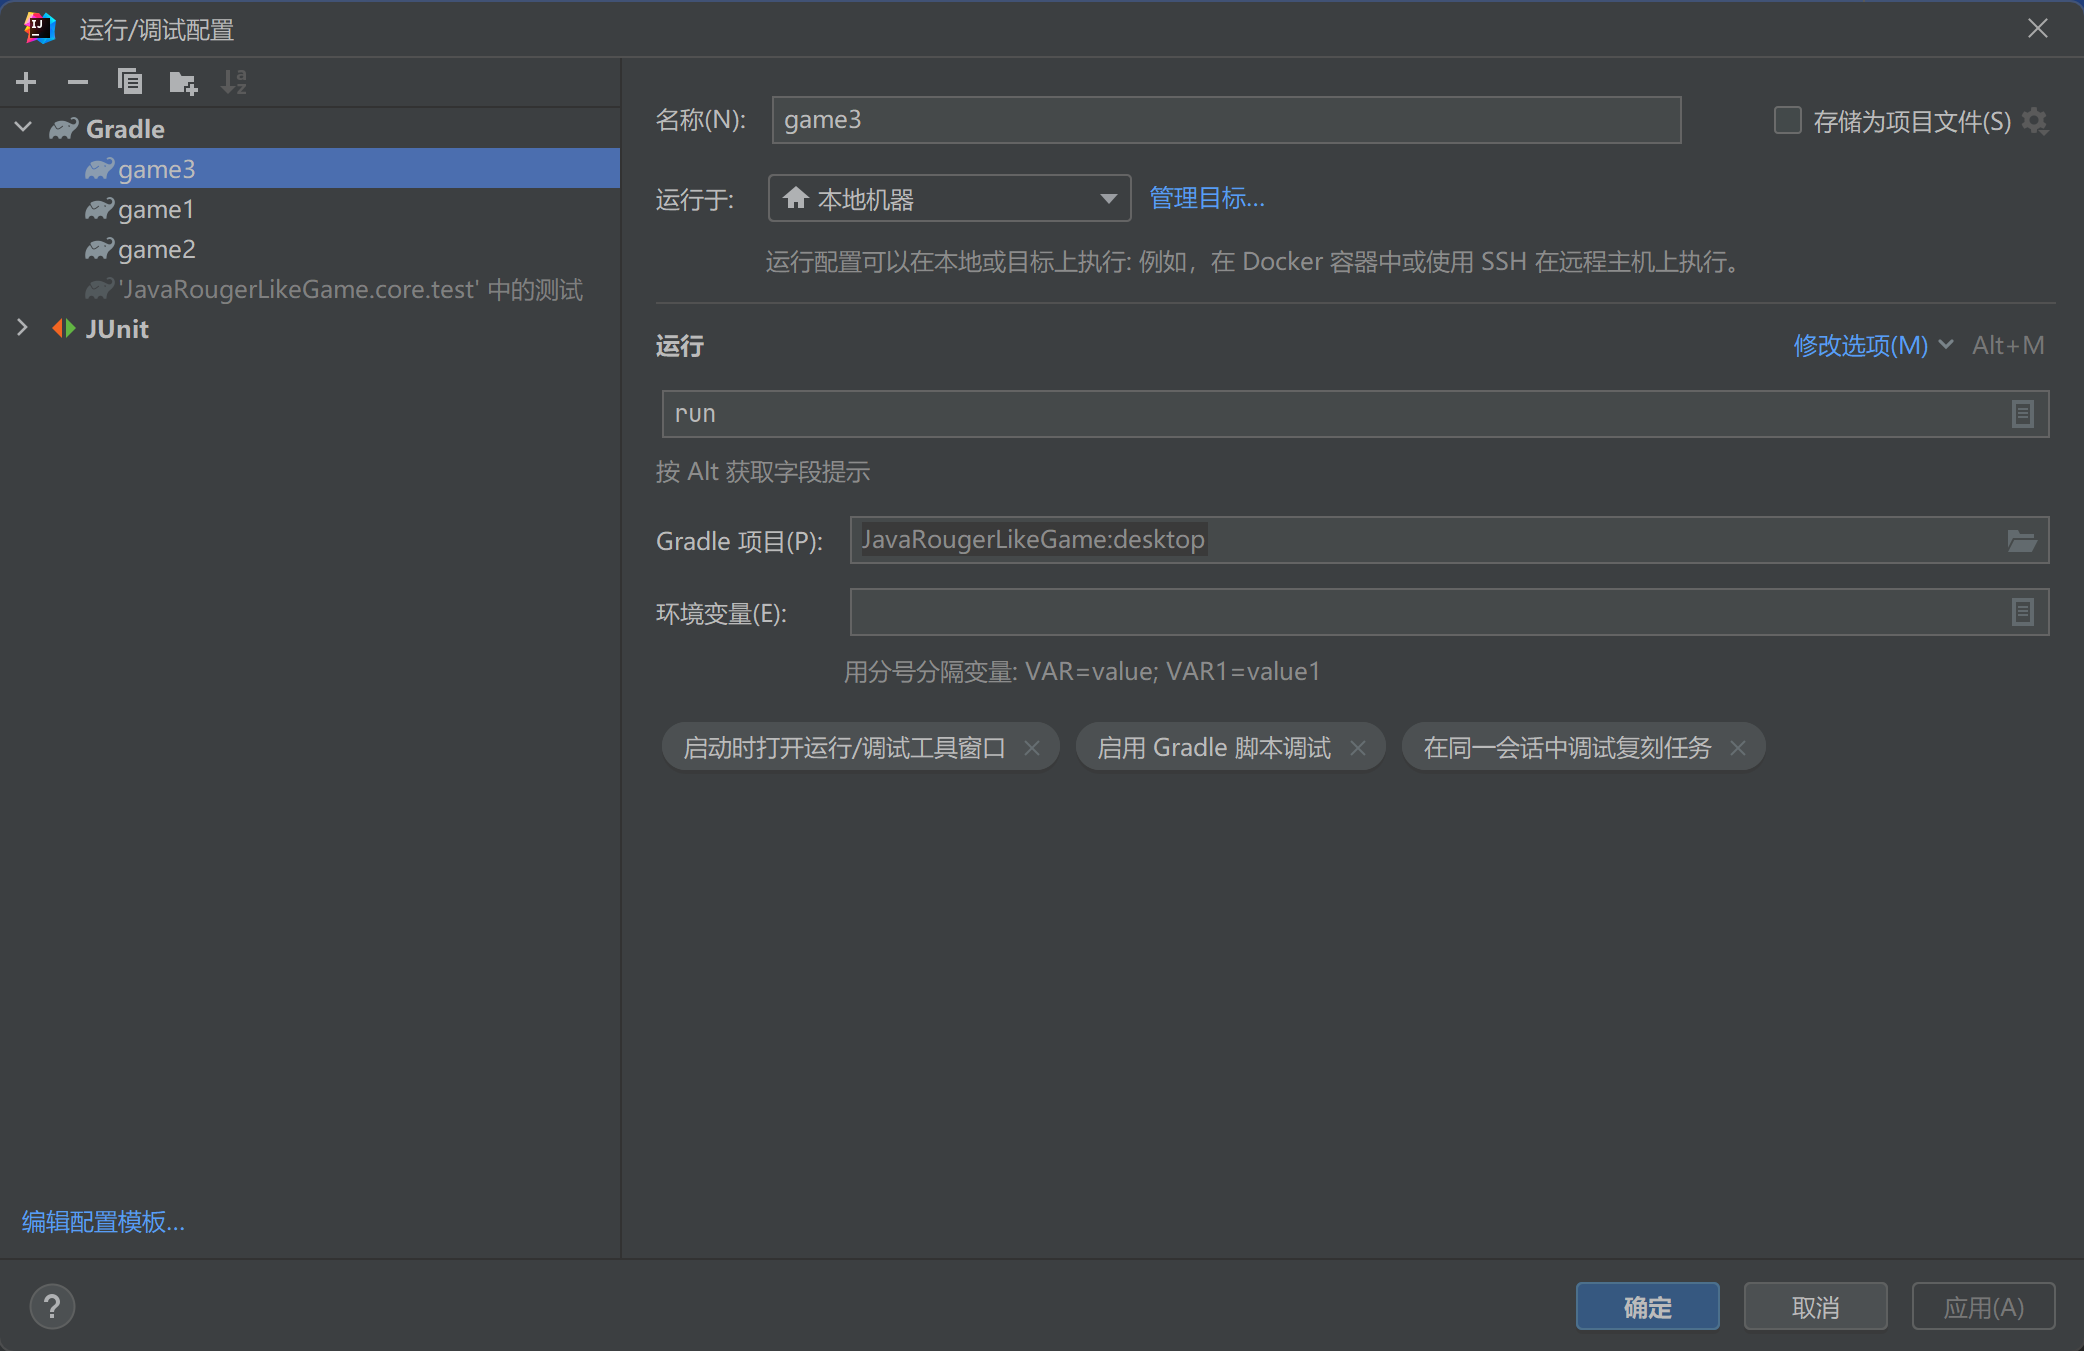
Task: Click the copy configuration icon
Action: (x=130, y=82)
